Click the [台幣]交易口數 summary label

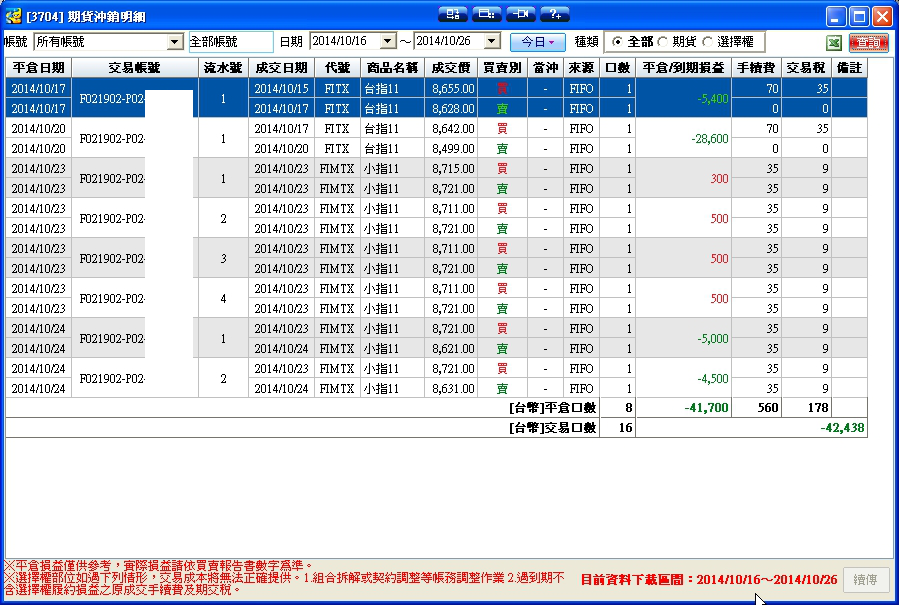553,428
